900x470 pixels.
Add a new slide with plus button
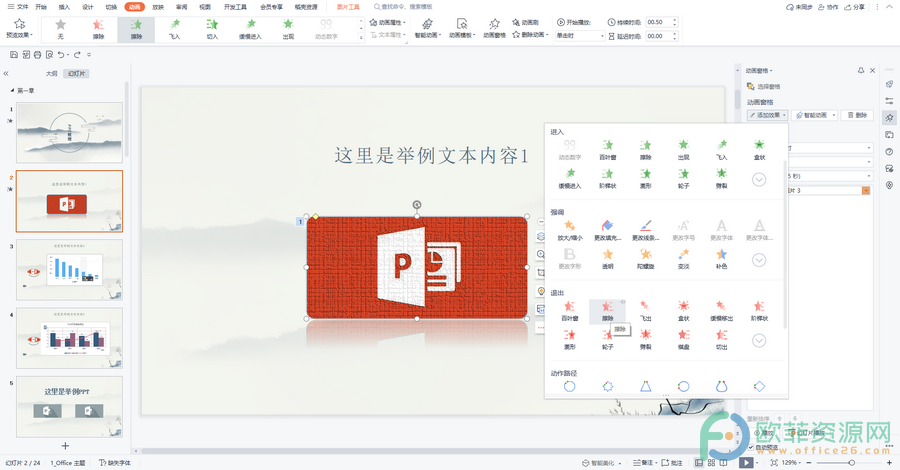click(65, 446)
